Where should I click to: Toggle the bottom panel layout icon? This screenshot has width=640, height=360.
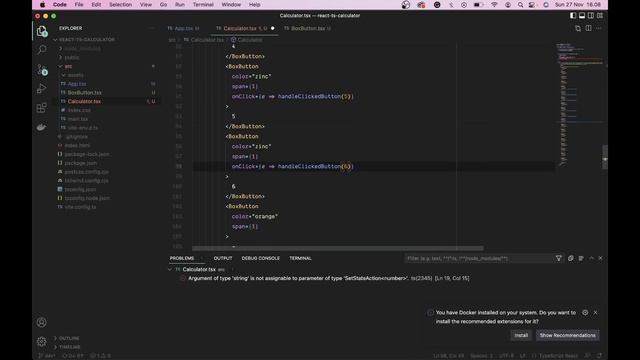[x=582, y=16]
